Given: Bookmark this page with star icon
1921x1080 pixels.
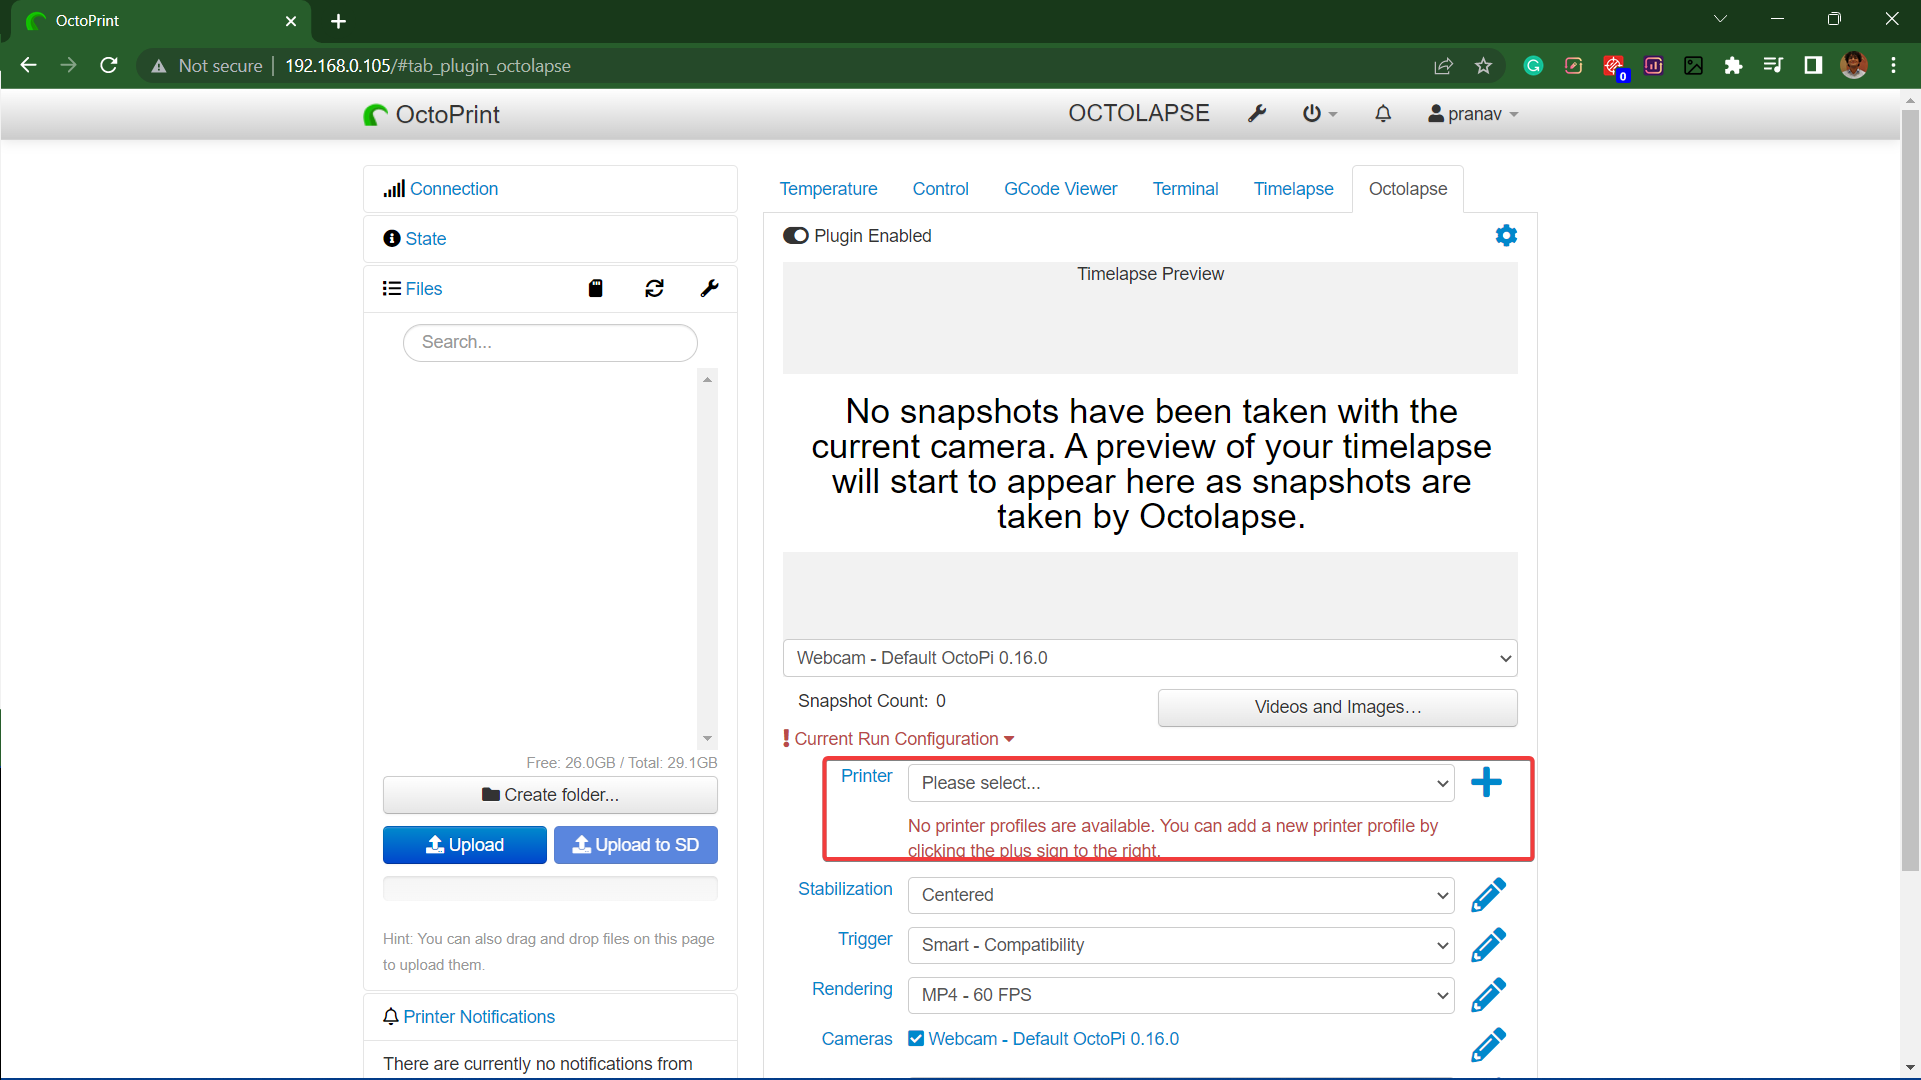Looking at the screenshot, I should pos(1483,66).
